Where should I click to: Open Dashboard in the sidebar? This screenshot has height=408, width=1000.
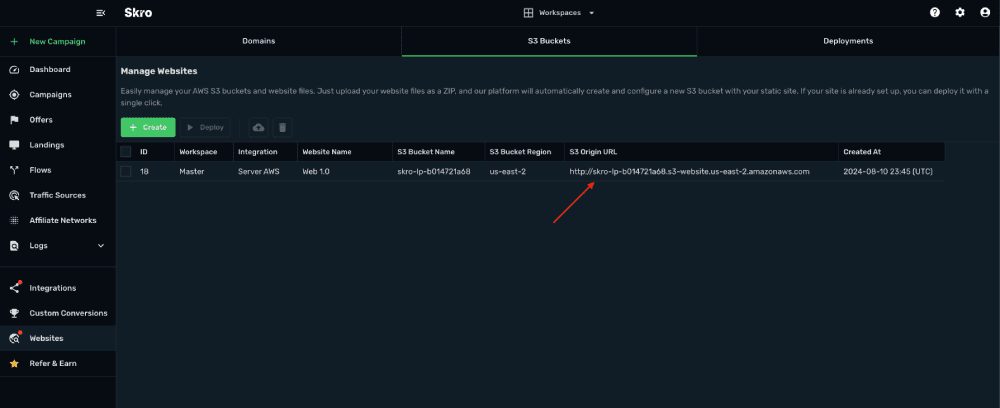coord(50,69)
